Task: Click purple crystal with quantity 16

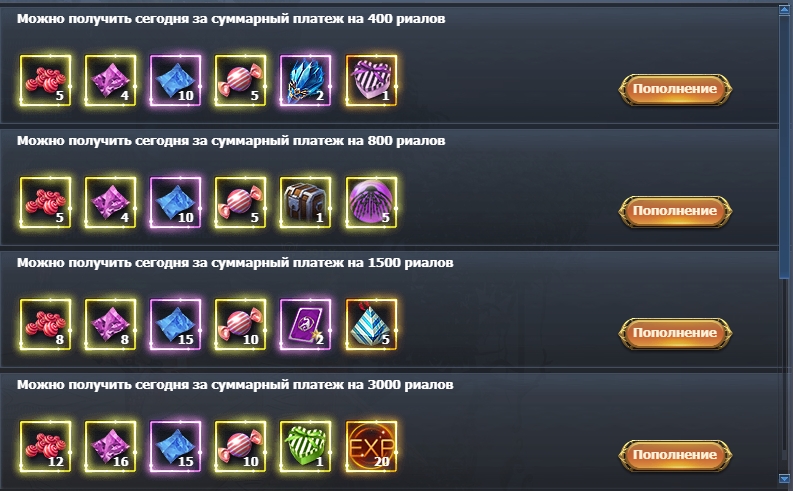Action: (x=110, y=447)
